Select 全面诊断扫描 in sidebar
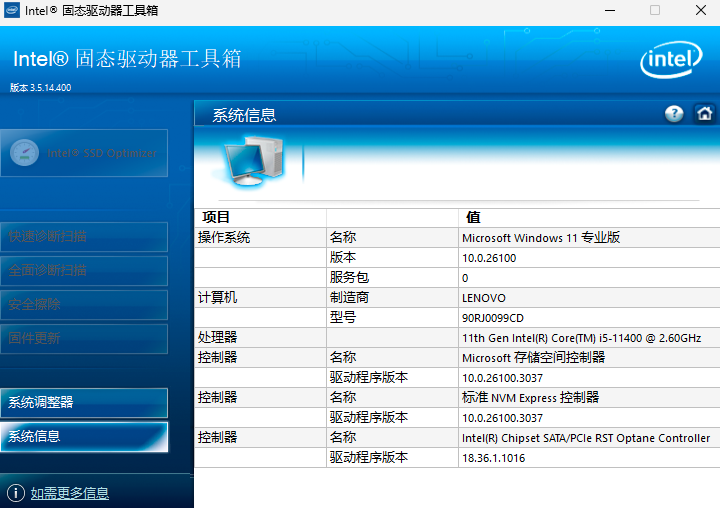The image size is (720, 508). pyautogui.click(x=84, y=271)
